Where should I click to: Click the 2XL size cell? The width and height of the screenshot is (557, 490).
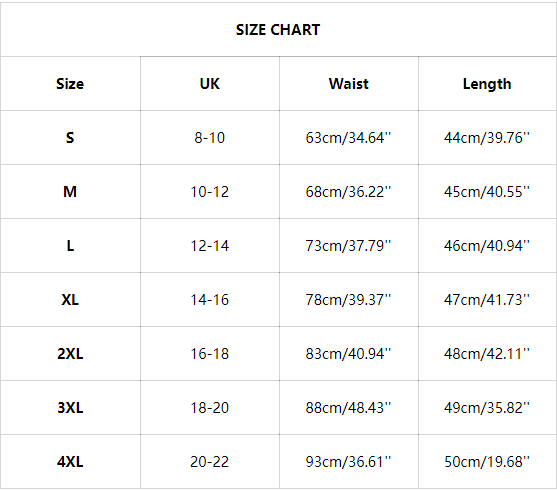[x=70, y=354]
